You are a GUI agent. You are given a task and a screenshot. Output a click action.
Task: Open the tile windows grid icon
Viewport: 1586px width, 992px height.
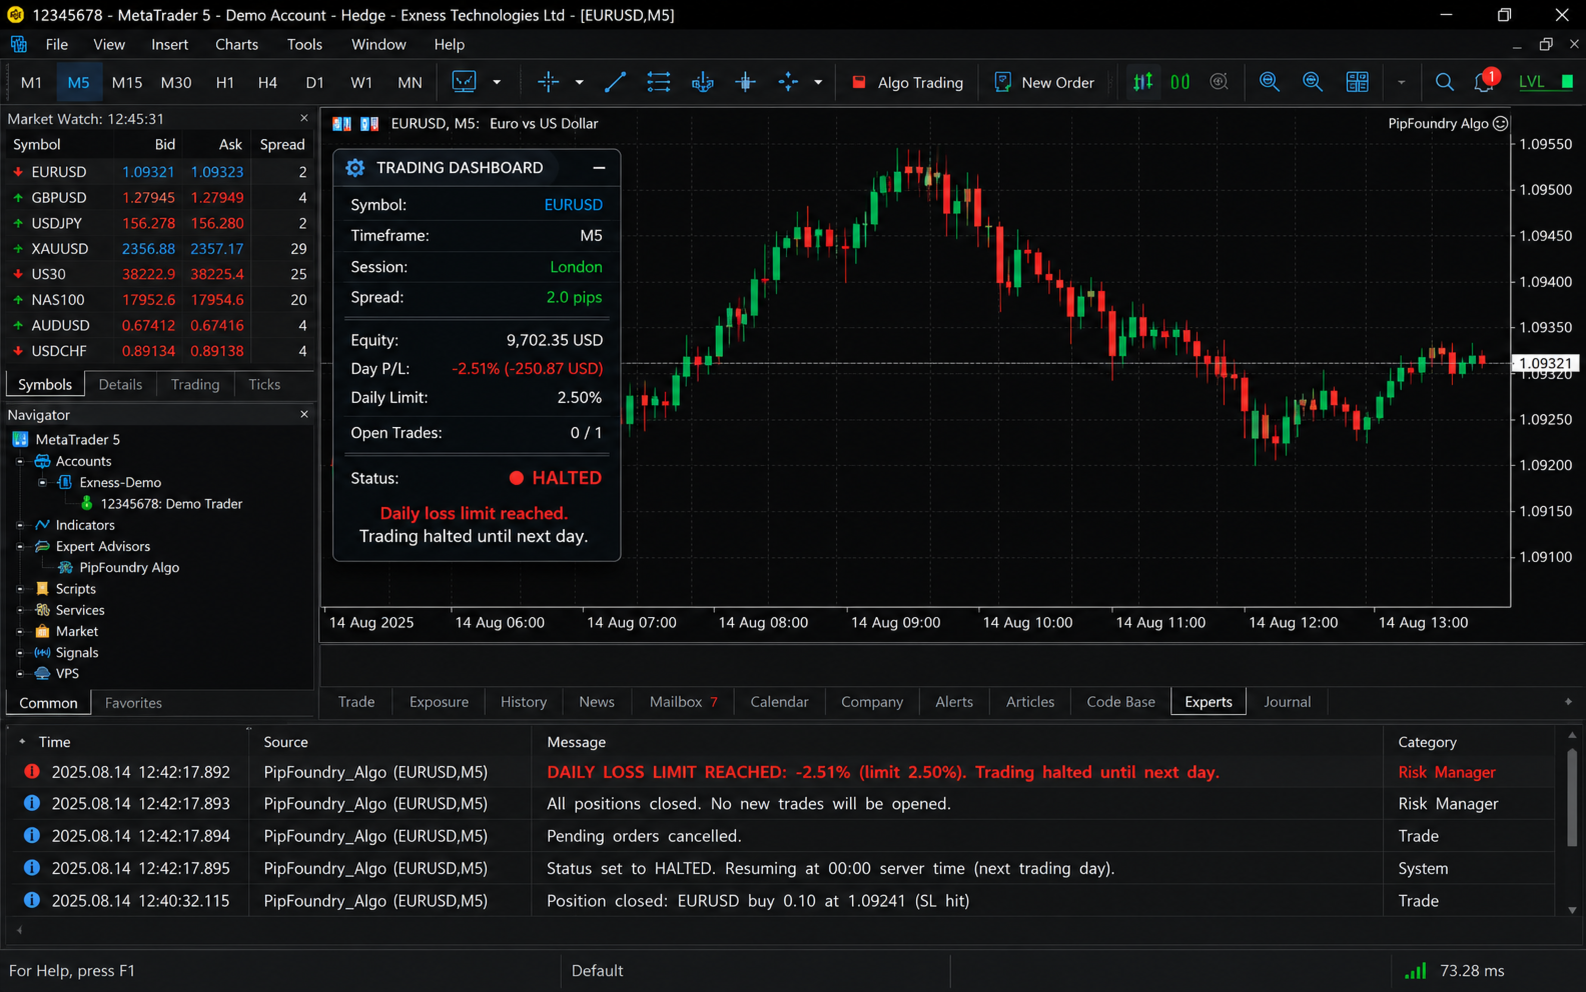[x=1357, y=82]
